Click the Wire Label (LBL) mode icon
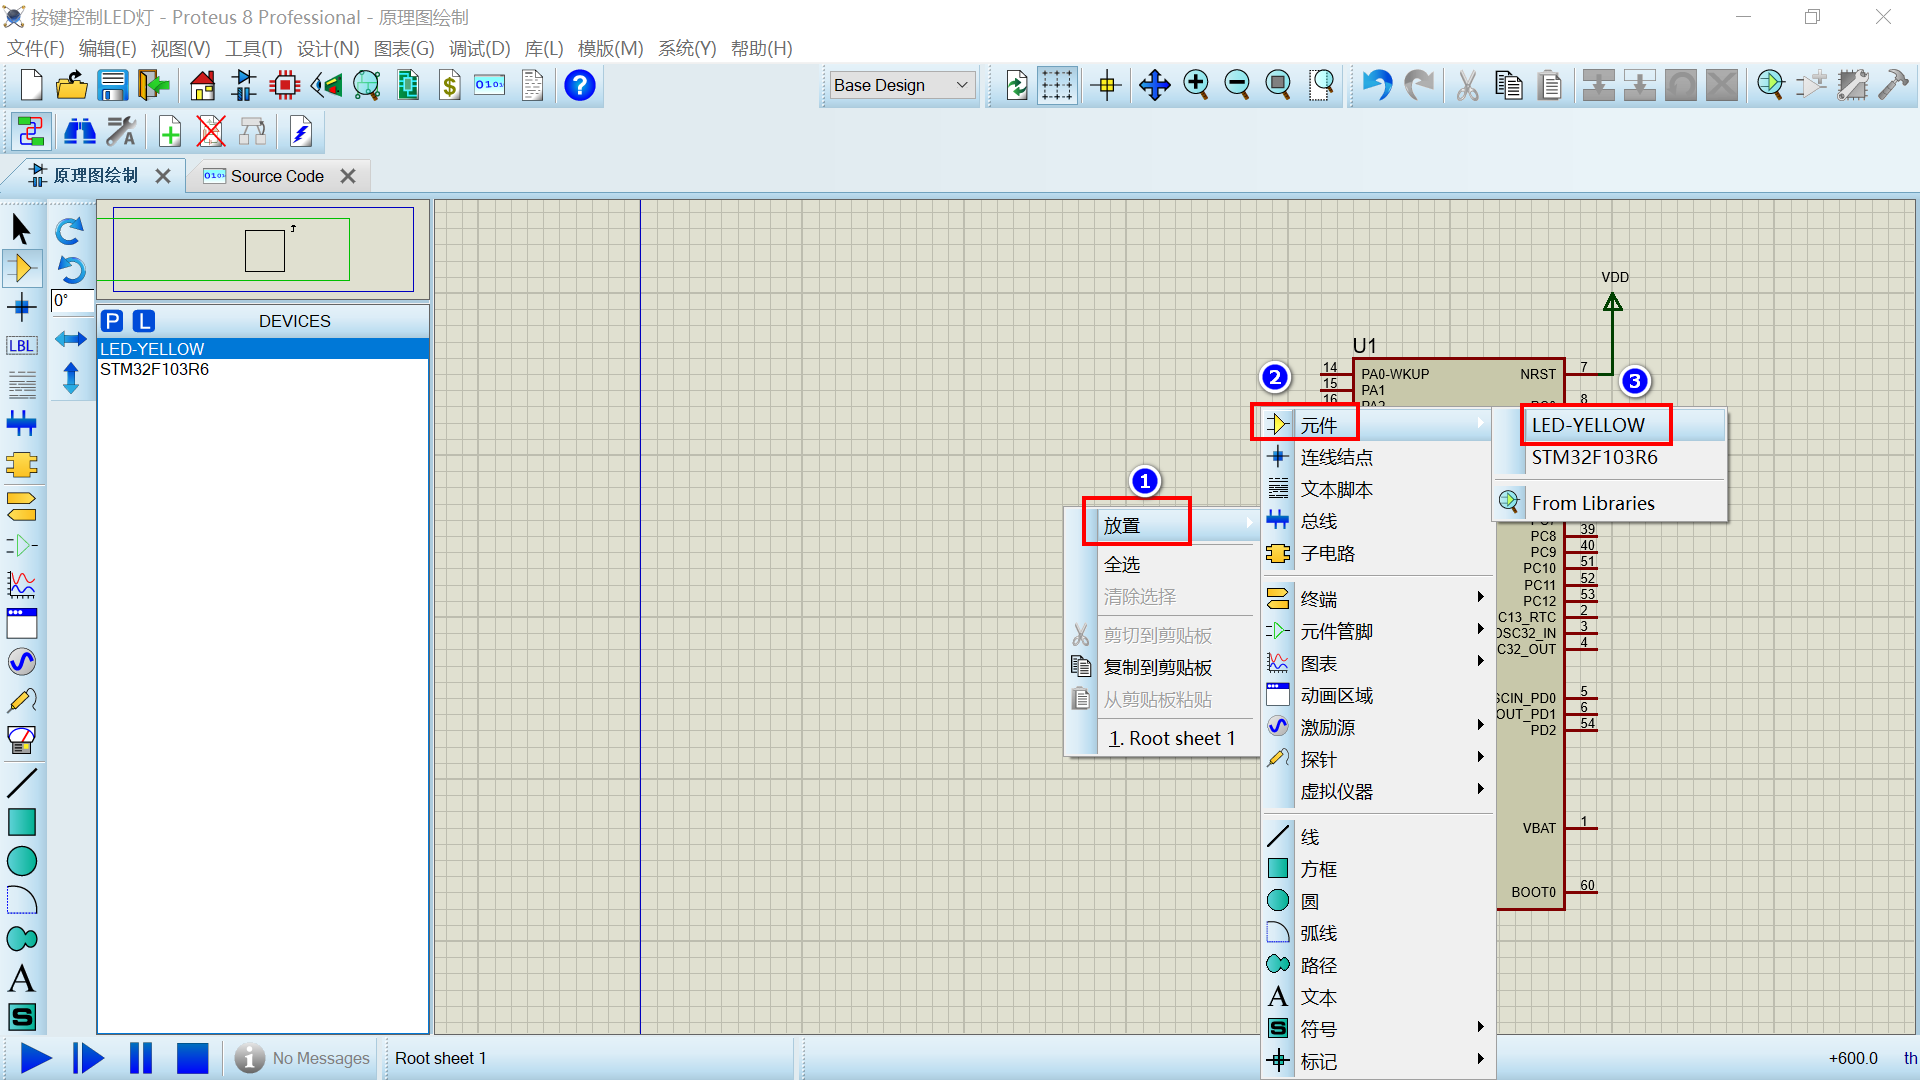The image size is (1920, 1080). point(22,346)
